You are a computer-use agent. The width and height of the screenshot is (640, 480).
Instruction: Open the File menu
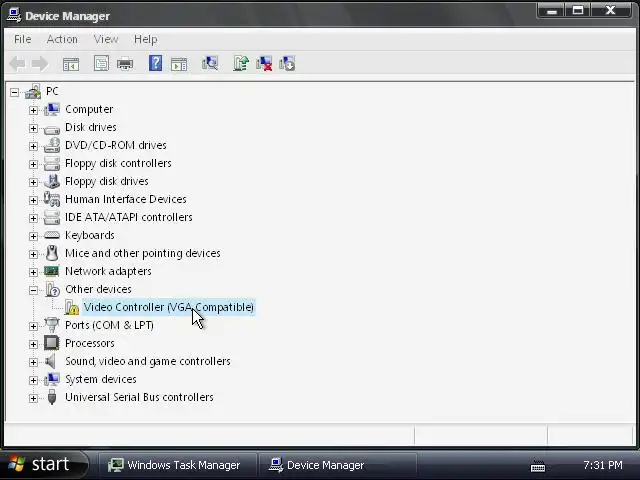pyautogui.click(x=22, y=39)
